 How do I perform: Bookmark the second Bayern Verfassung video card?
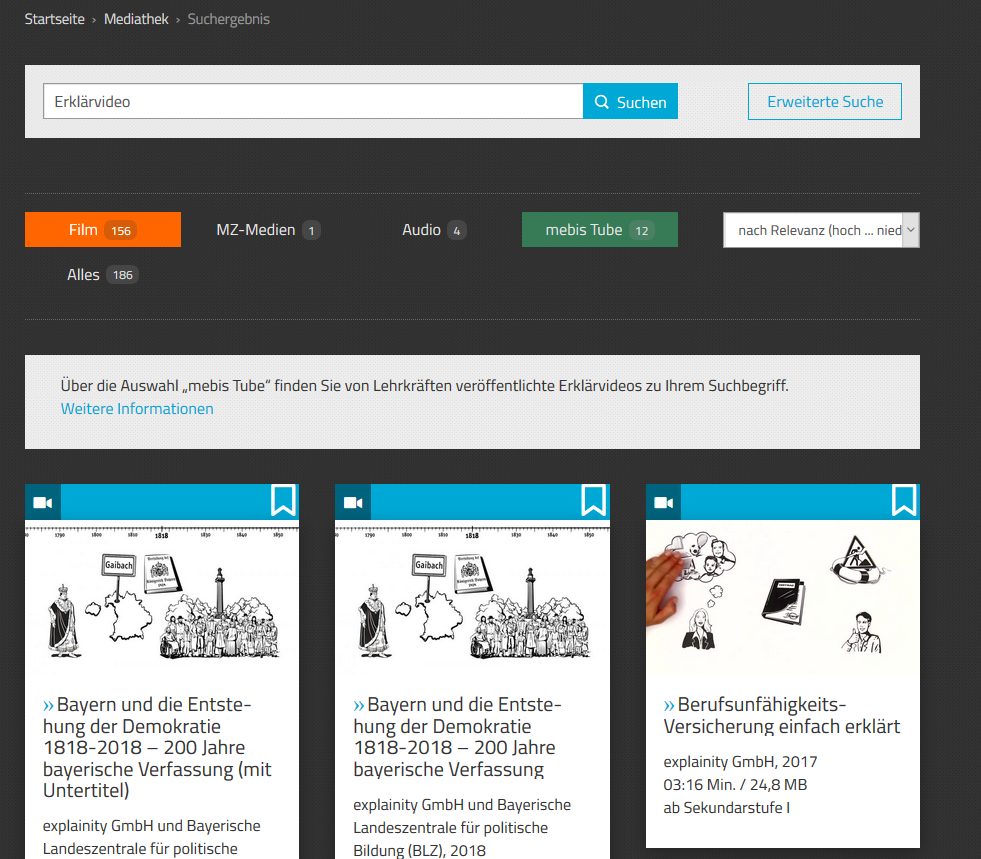click(x=593, y=500)
